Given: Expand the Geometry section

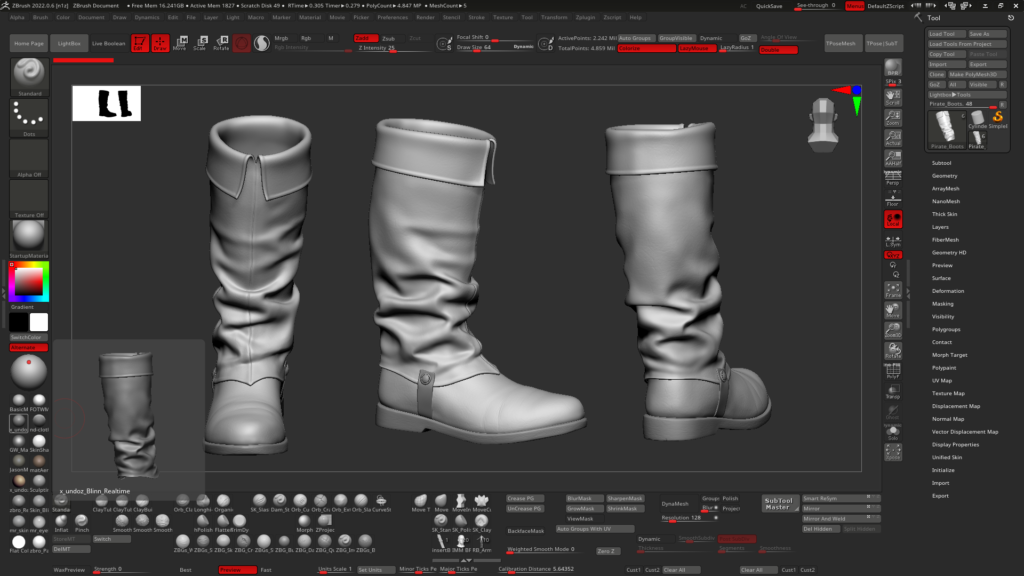Looking at the screenshot, I should pyautogui.click(x=944, y=175).
